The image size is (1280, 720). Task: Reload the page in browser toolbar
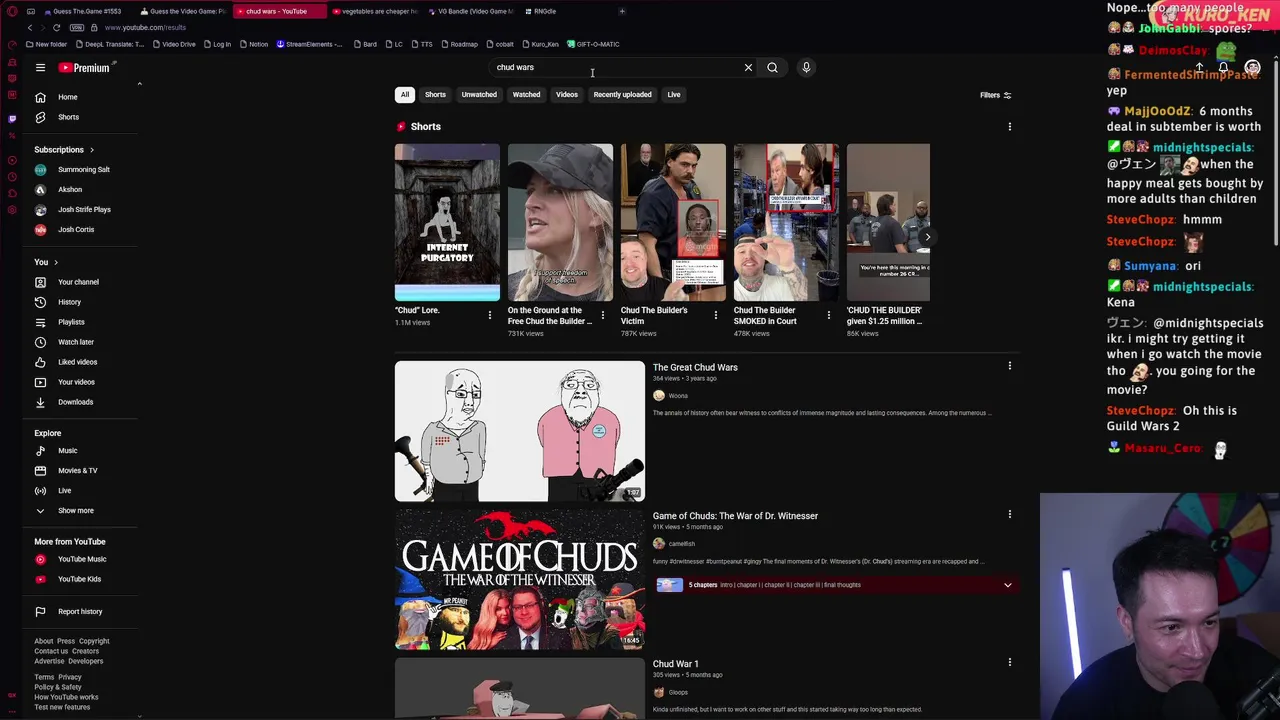point(56,28)
